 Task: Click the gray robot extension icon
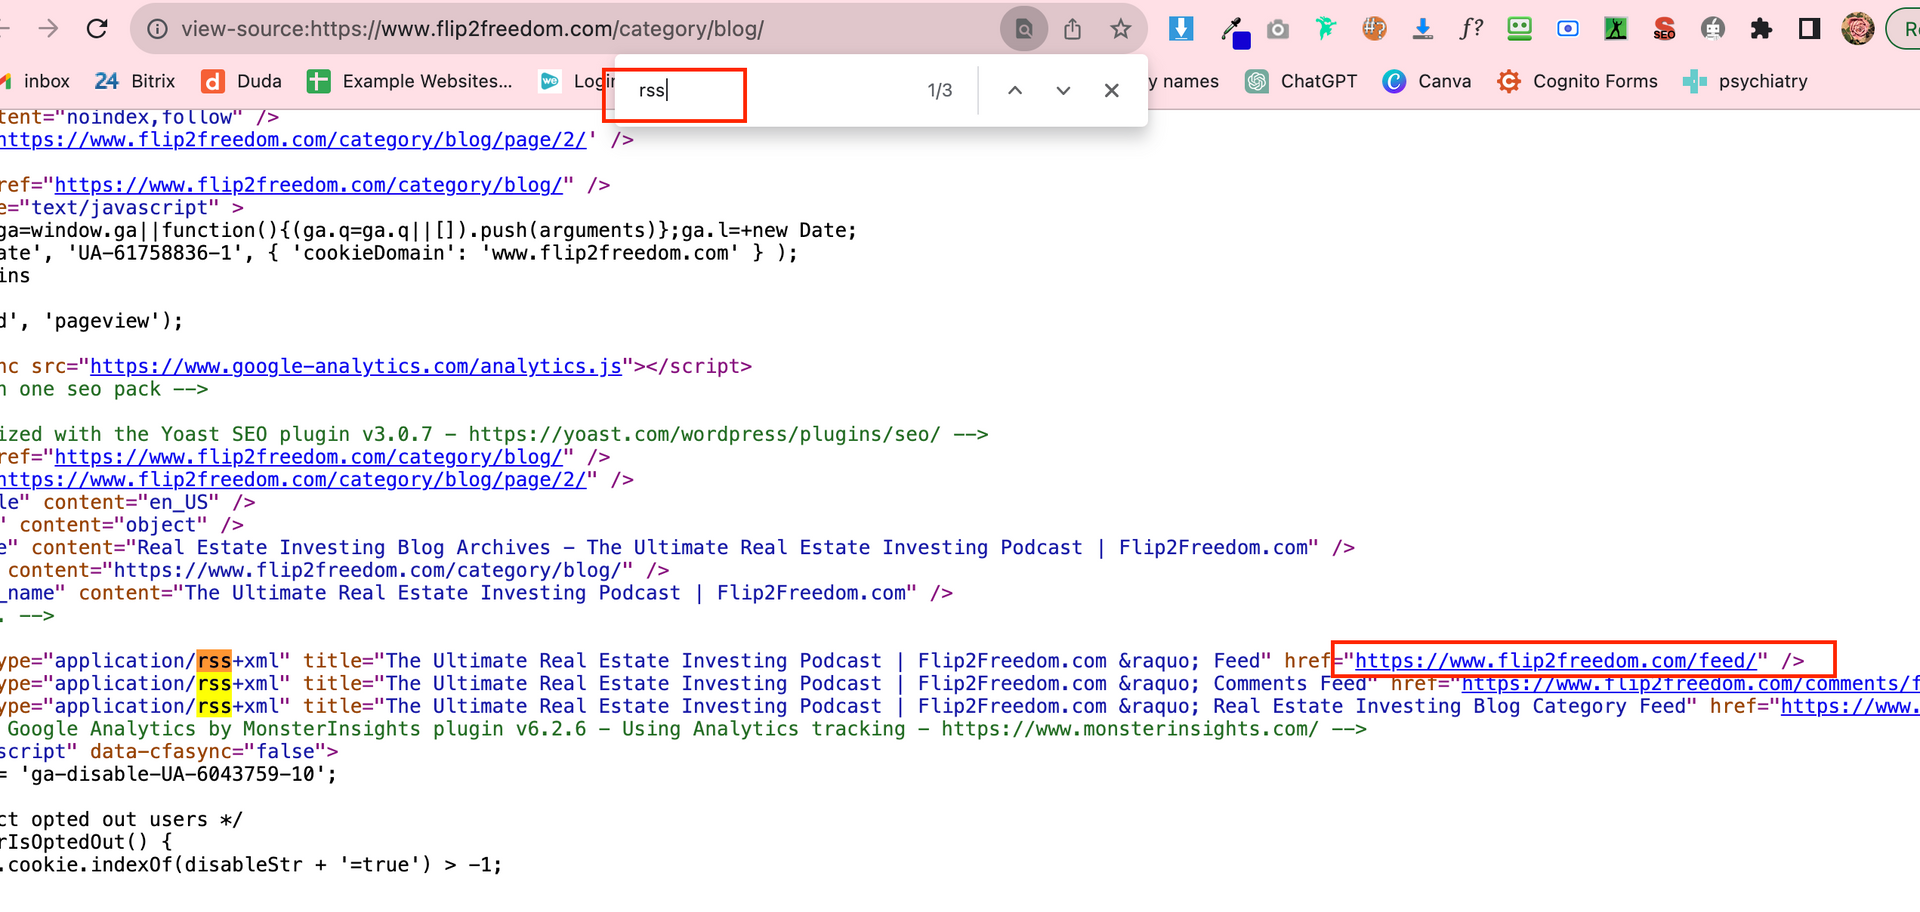click(1713, 29)
